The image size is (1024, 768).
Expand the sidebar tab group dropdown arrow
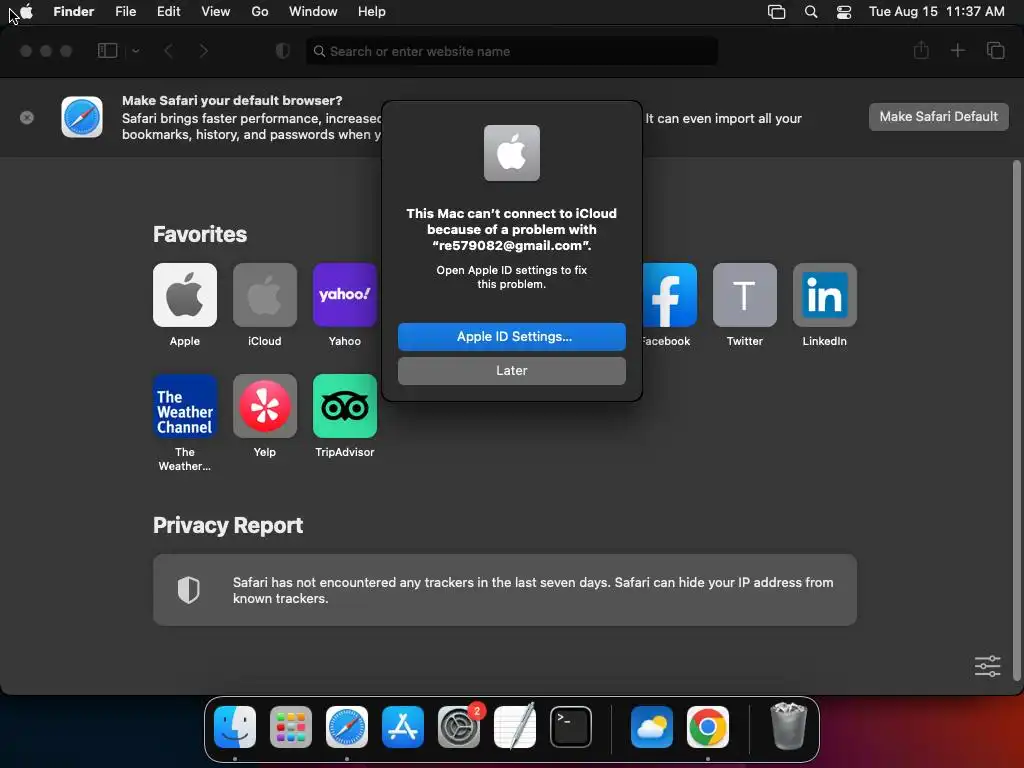pos(135,51)
